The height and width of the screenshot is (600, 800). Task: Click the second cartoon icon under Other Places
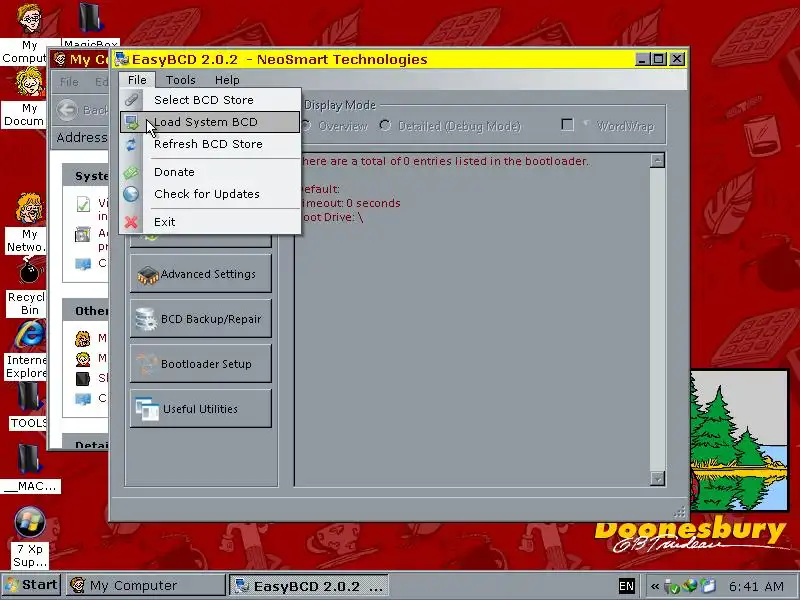pos(83,359)
